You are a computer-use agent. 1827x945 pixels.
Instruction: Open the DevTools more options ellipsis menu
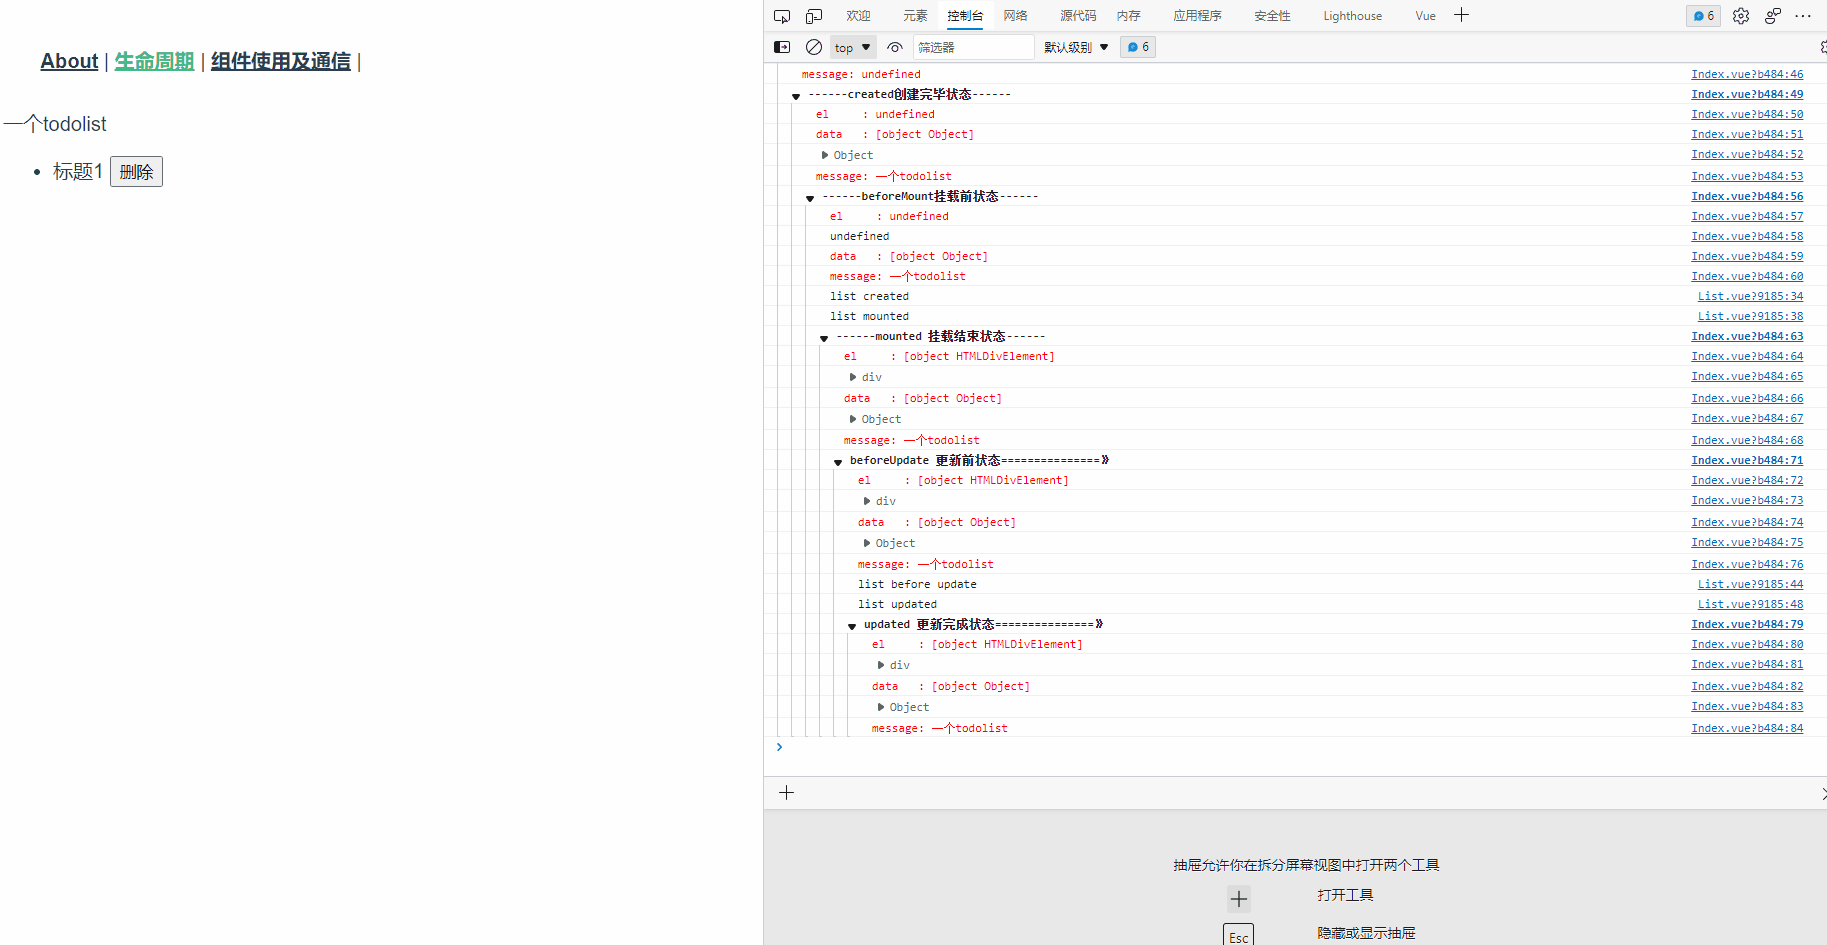point(1803,16)
